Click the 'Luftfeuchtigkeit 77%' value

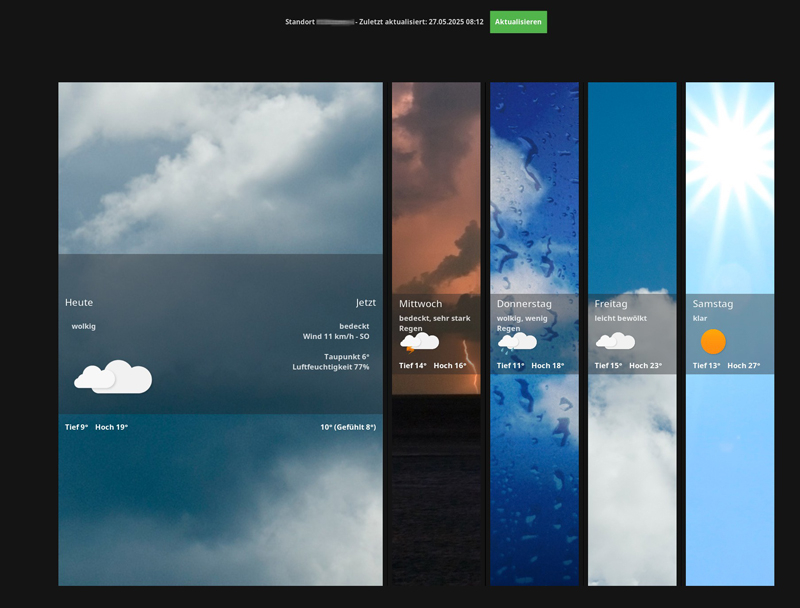click(331, 367)
